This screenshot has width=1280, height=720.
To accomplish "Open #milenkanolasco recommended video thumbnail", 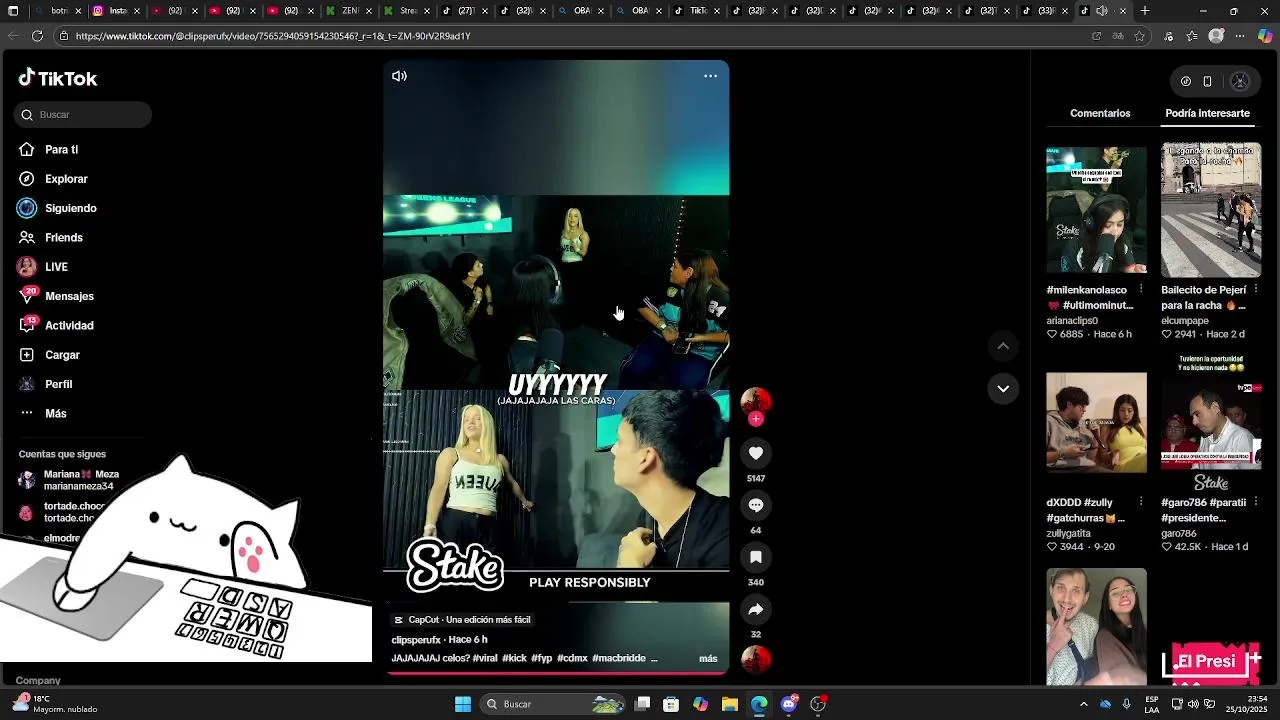I will (1096, 210).
